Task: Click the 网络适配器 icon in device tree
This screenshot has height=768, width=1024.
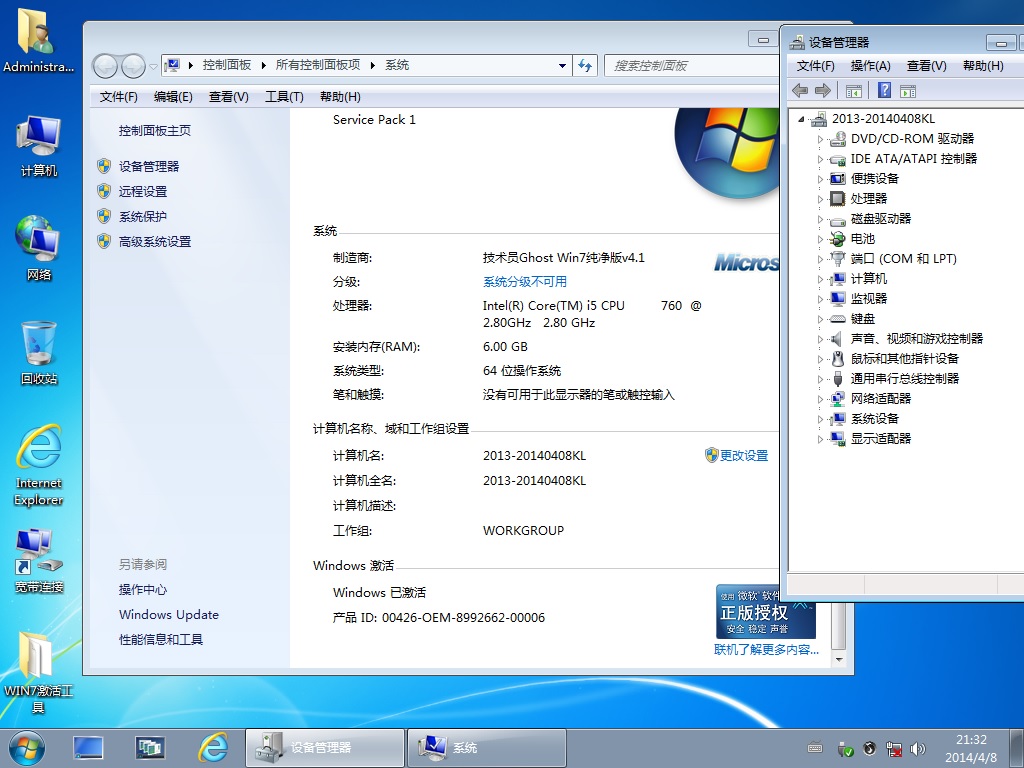Action: (x=837, y=398)
